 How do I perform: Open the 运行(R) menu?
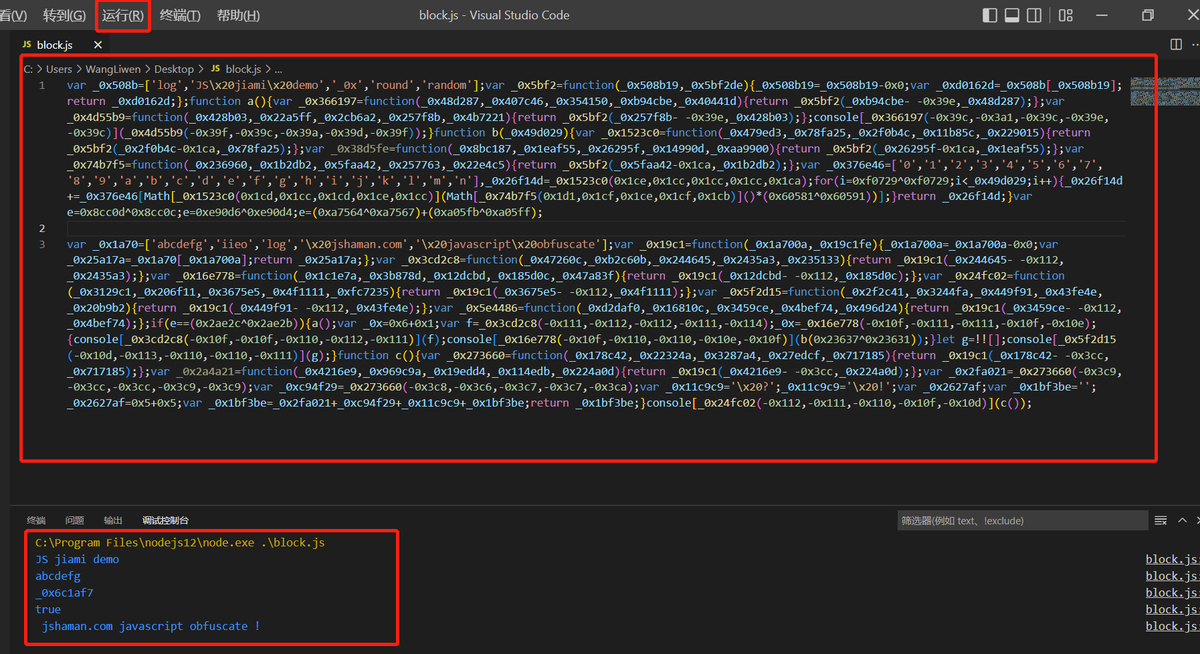[123, 15]
